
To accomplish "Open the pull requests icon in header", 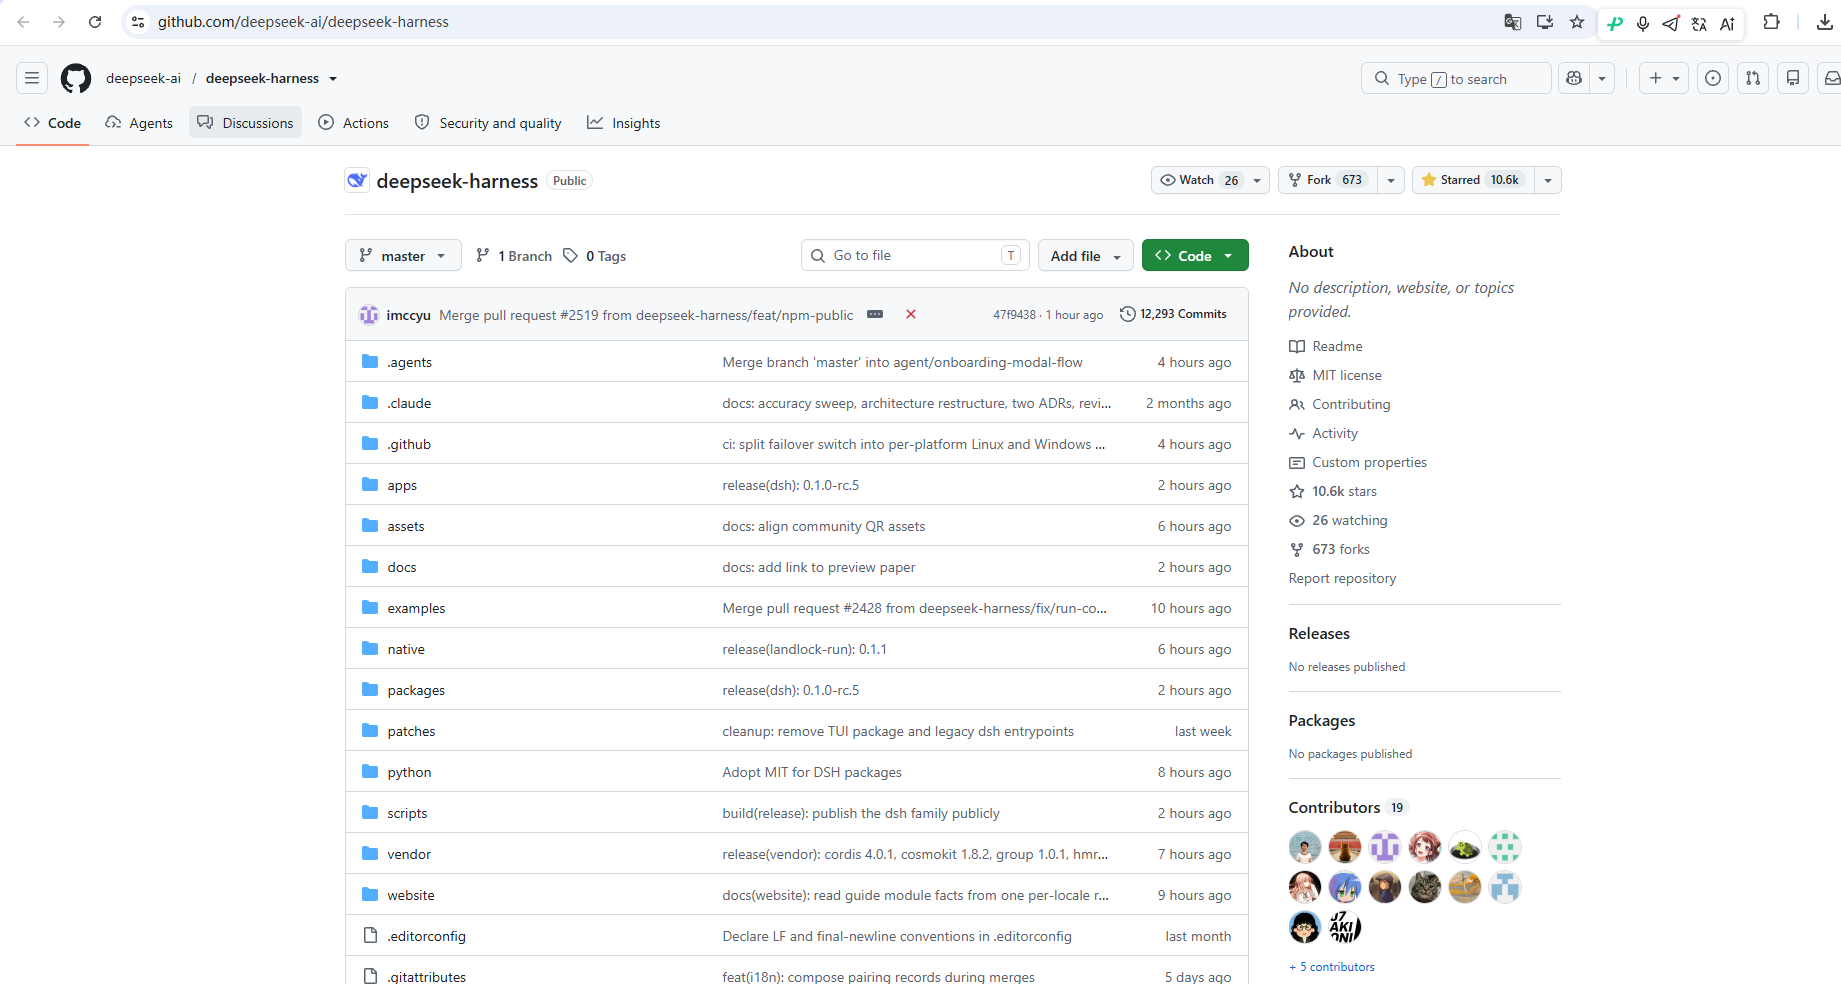I will (x=1753, y=78).
